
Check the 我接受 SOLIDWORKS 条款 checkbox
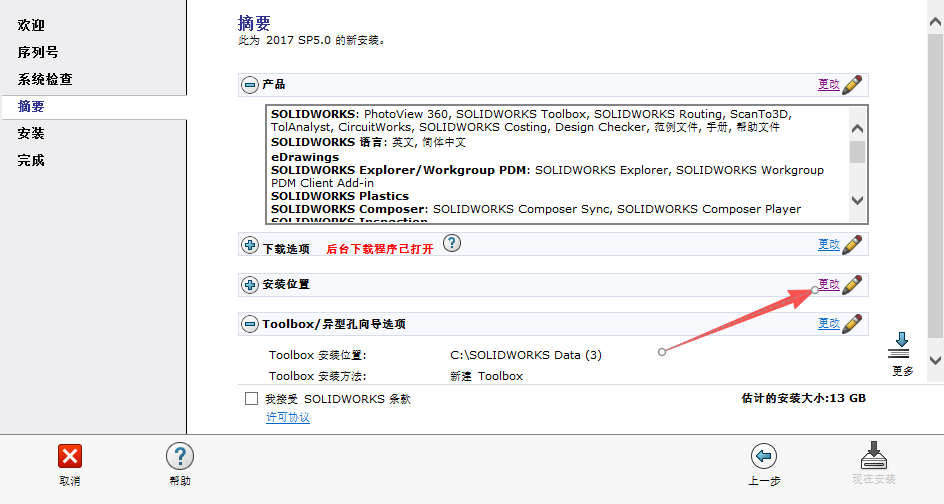(x=252, y=399)
